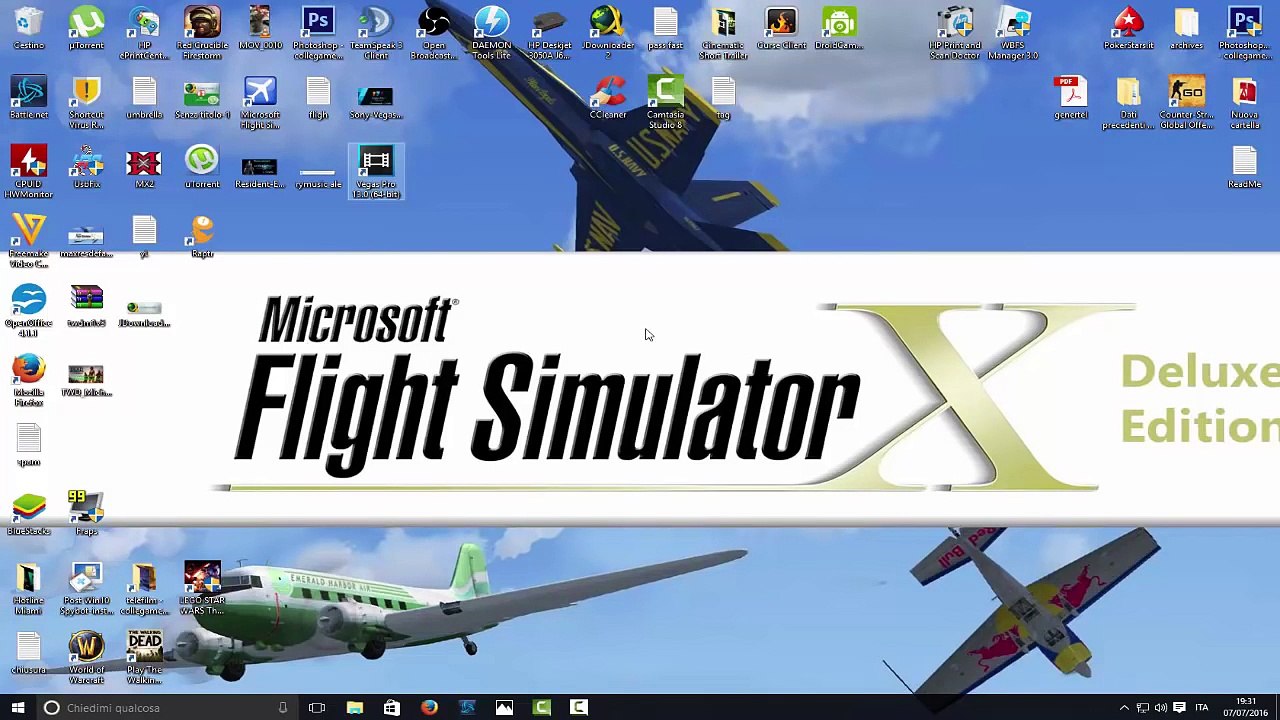Select the µTorrent shortcut in the top row

click(86, 29)
